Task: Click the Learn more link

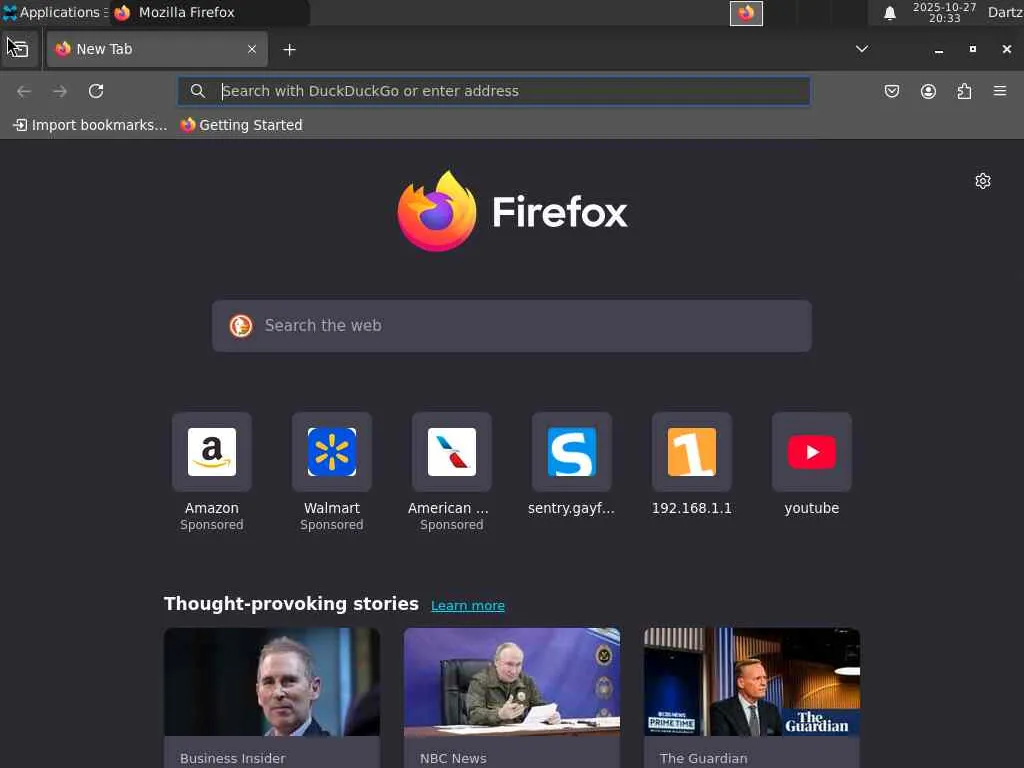Action: point(468,605)
